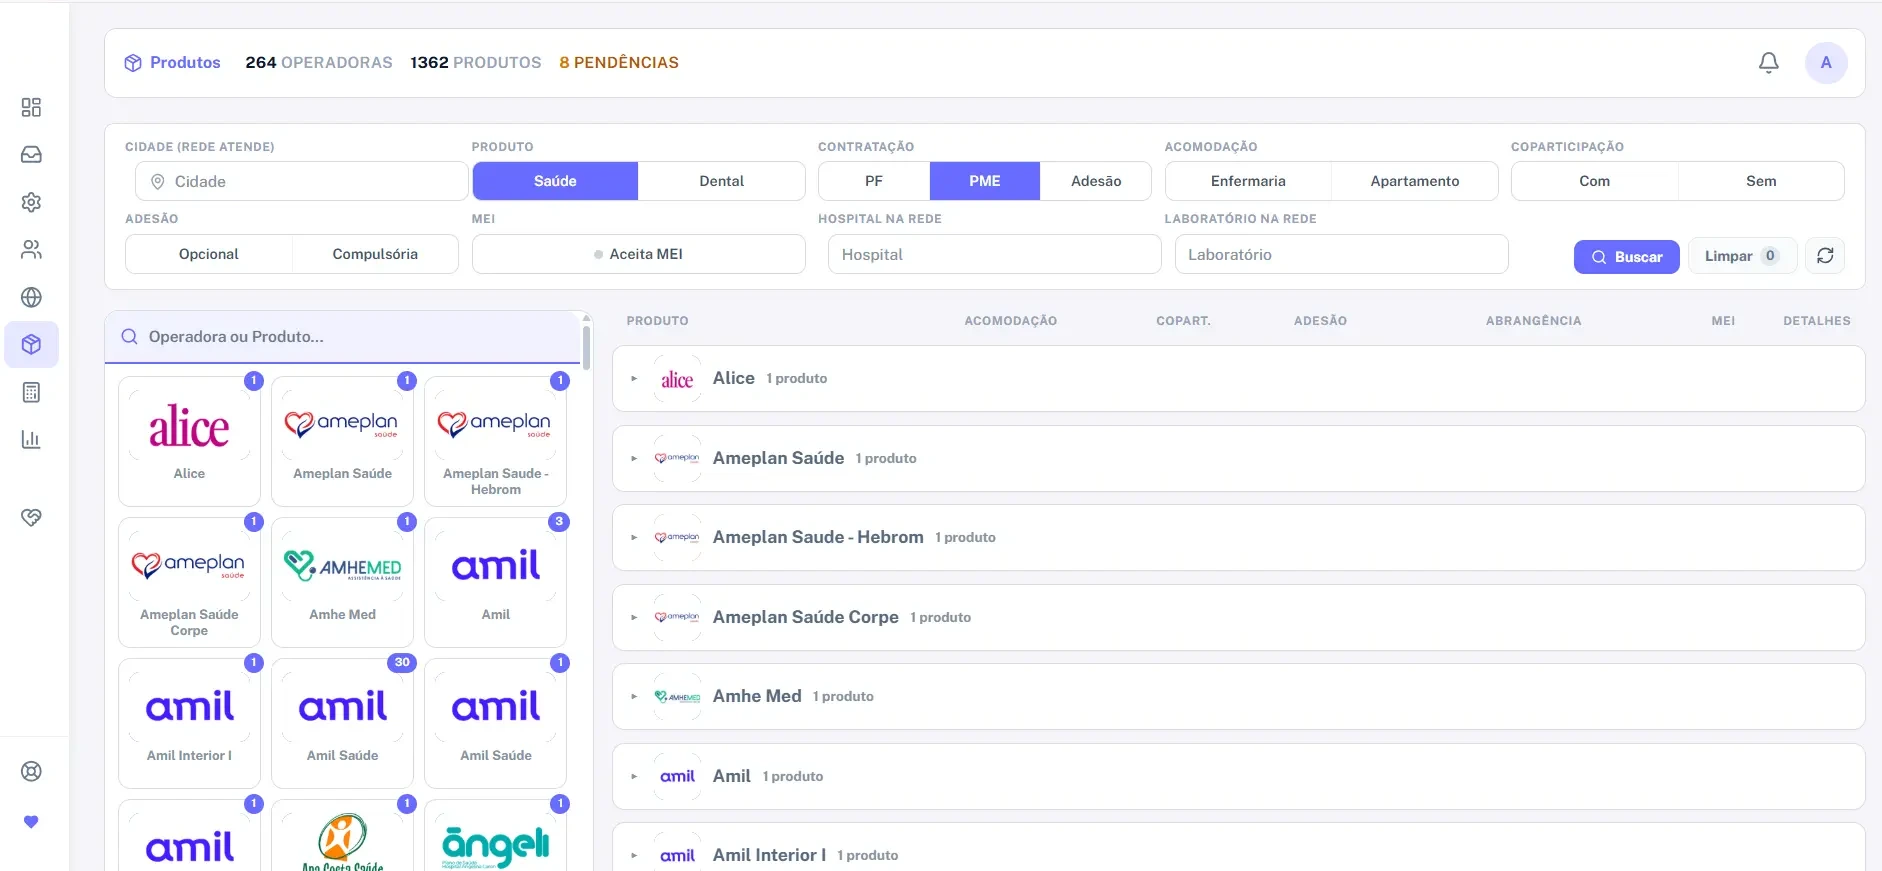Select the Angeli operator card
Screen dimensions: 1882x871
point(495,836)
